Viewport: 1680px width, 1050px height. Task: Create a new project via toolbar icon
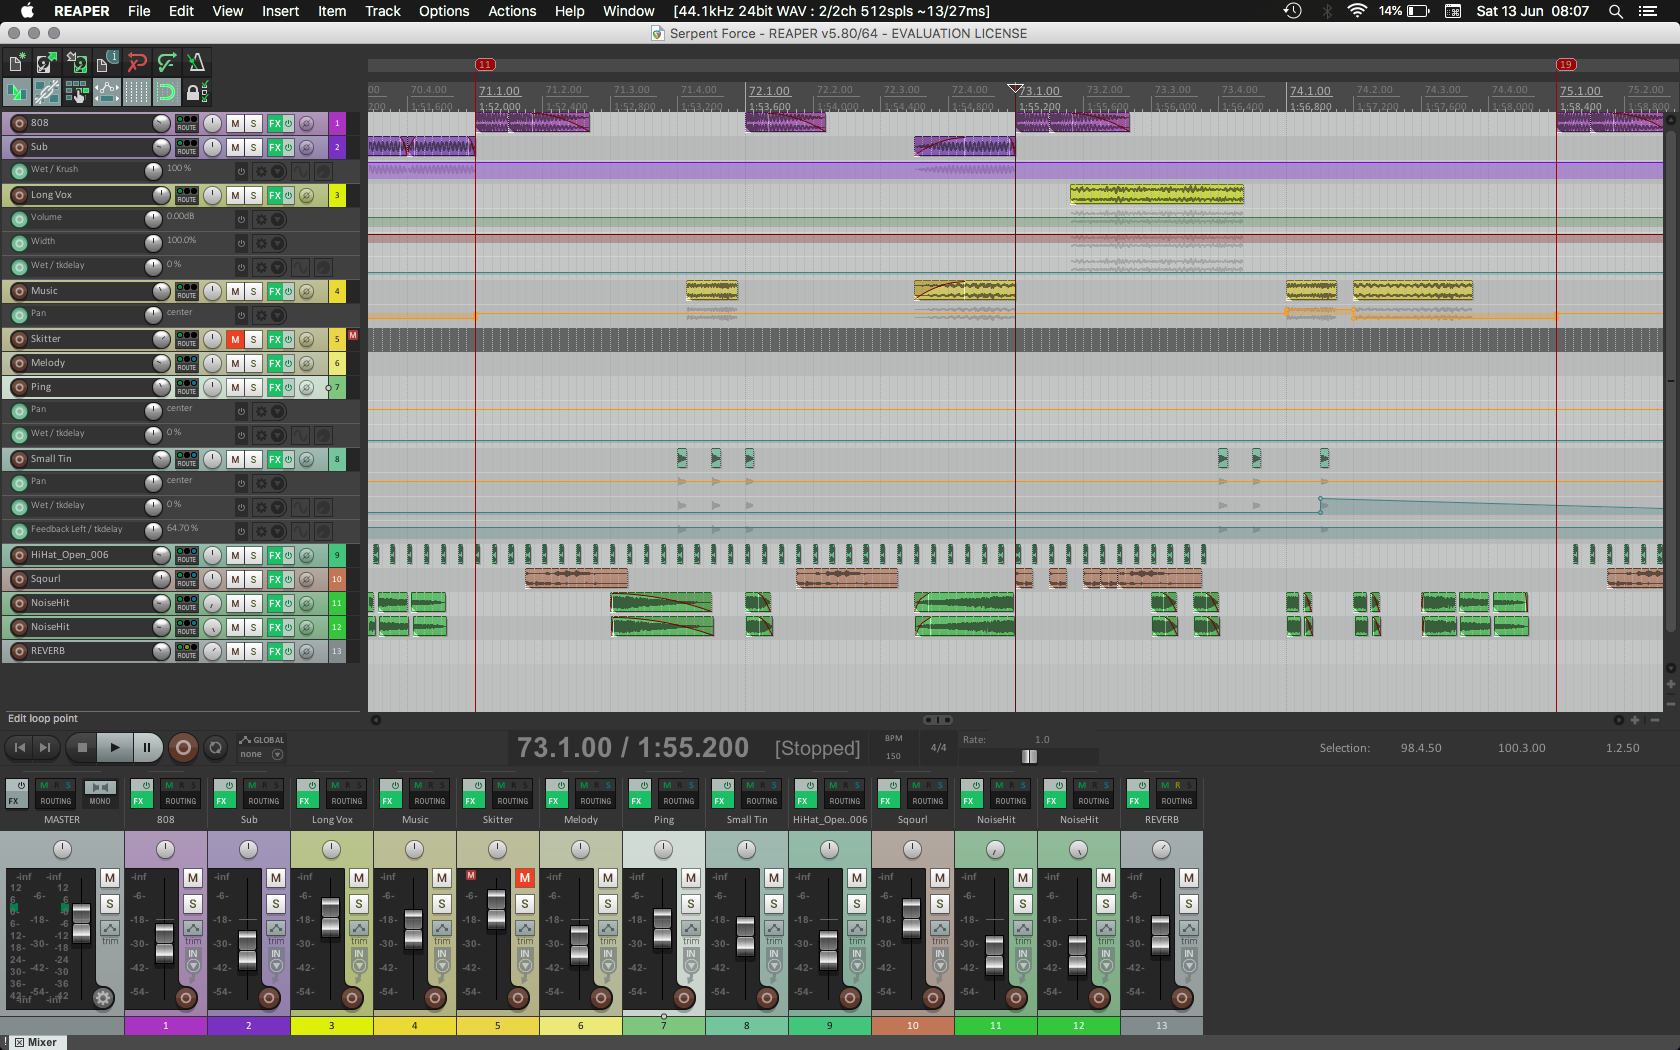(16, 63)
